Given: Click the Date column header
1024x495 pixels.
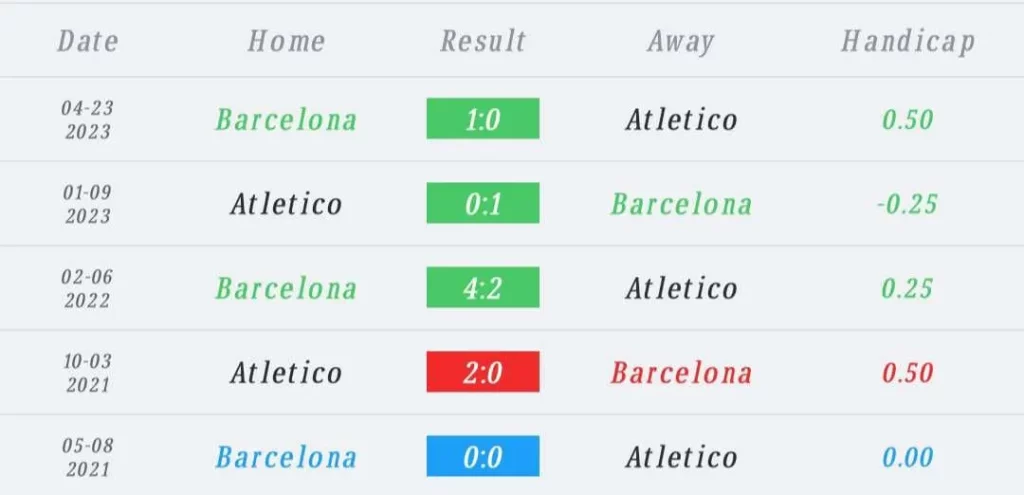Looking at the screenshot, I should coord(88,40).
